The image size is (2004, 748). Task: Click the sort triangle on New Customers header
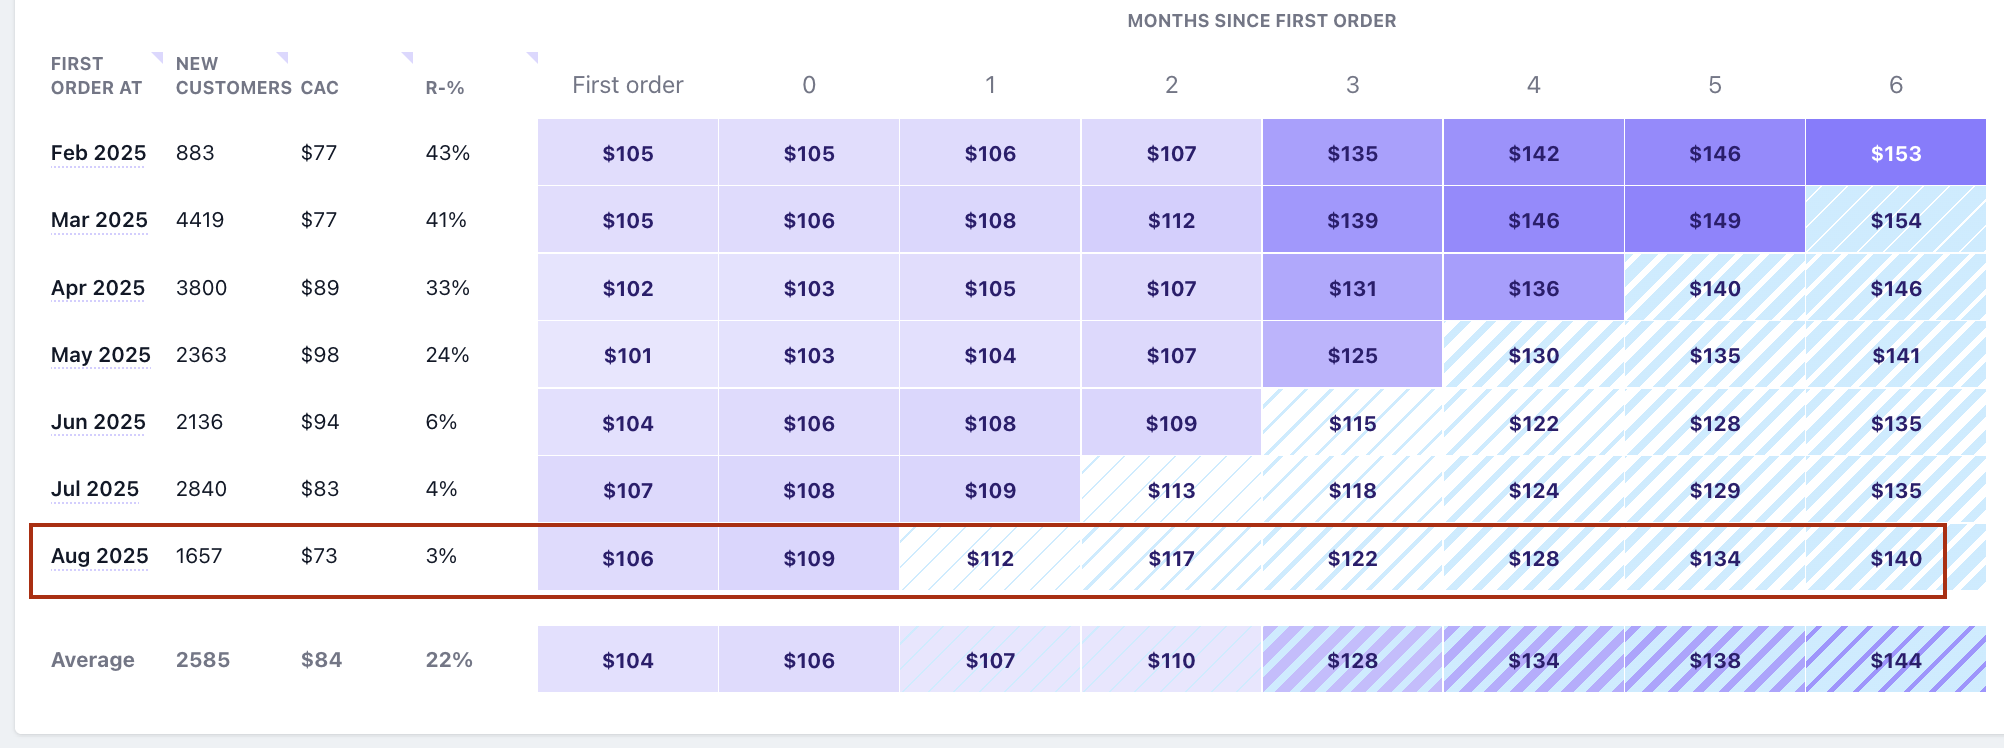283,57
